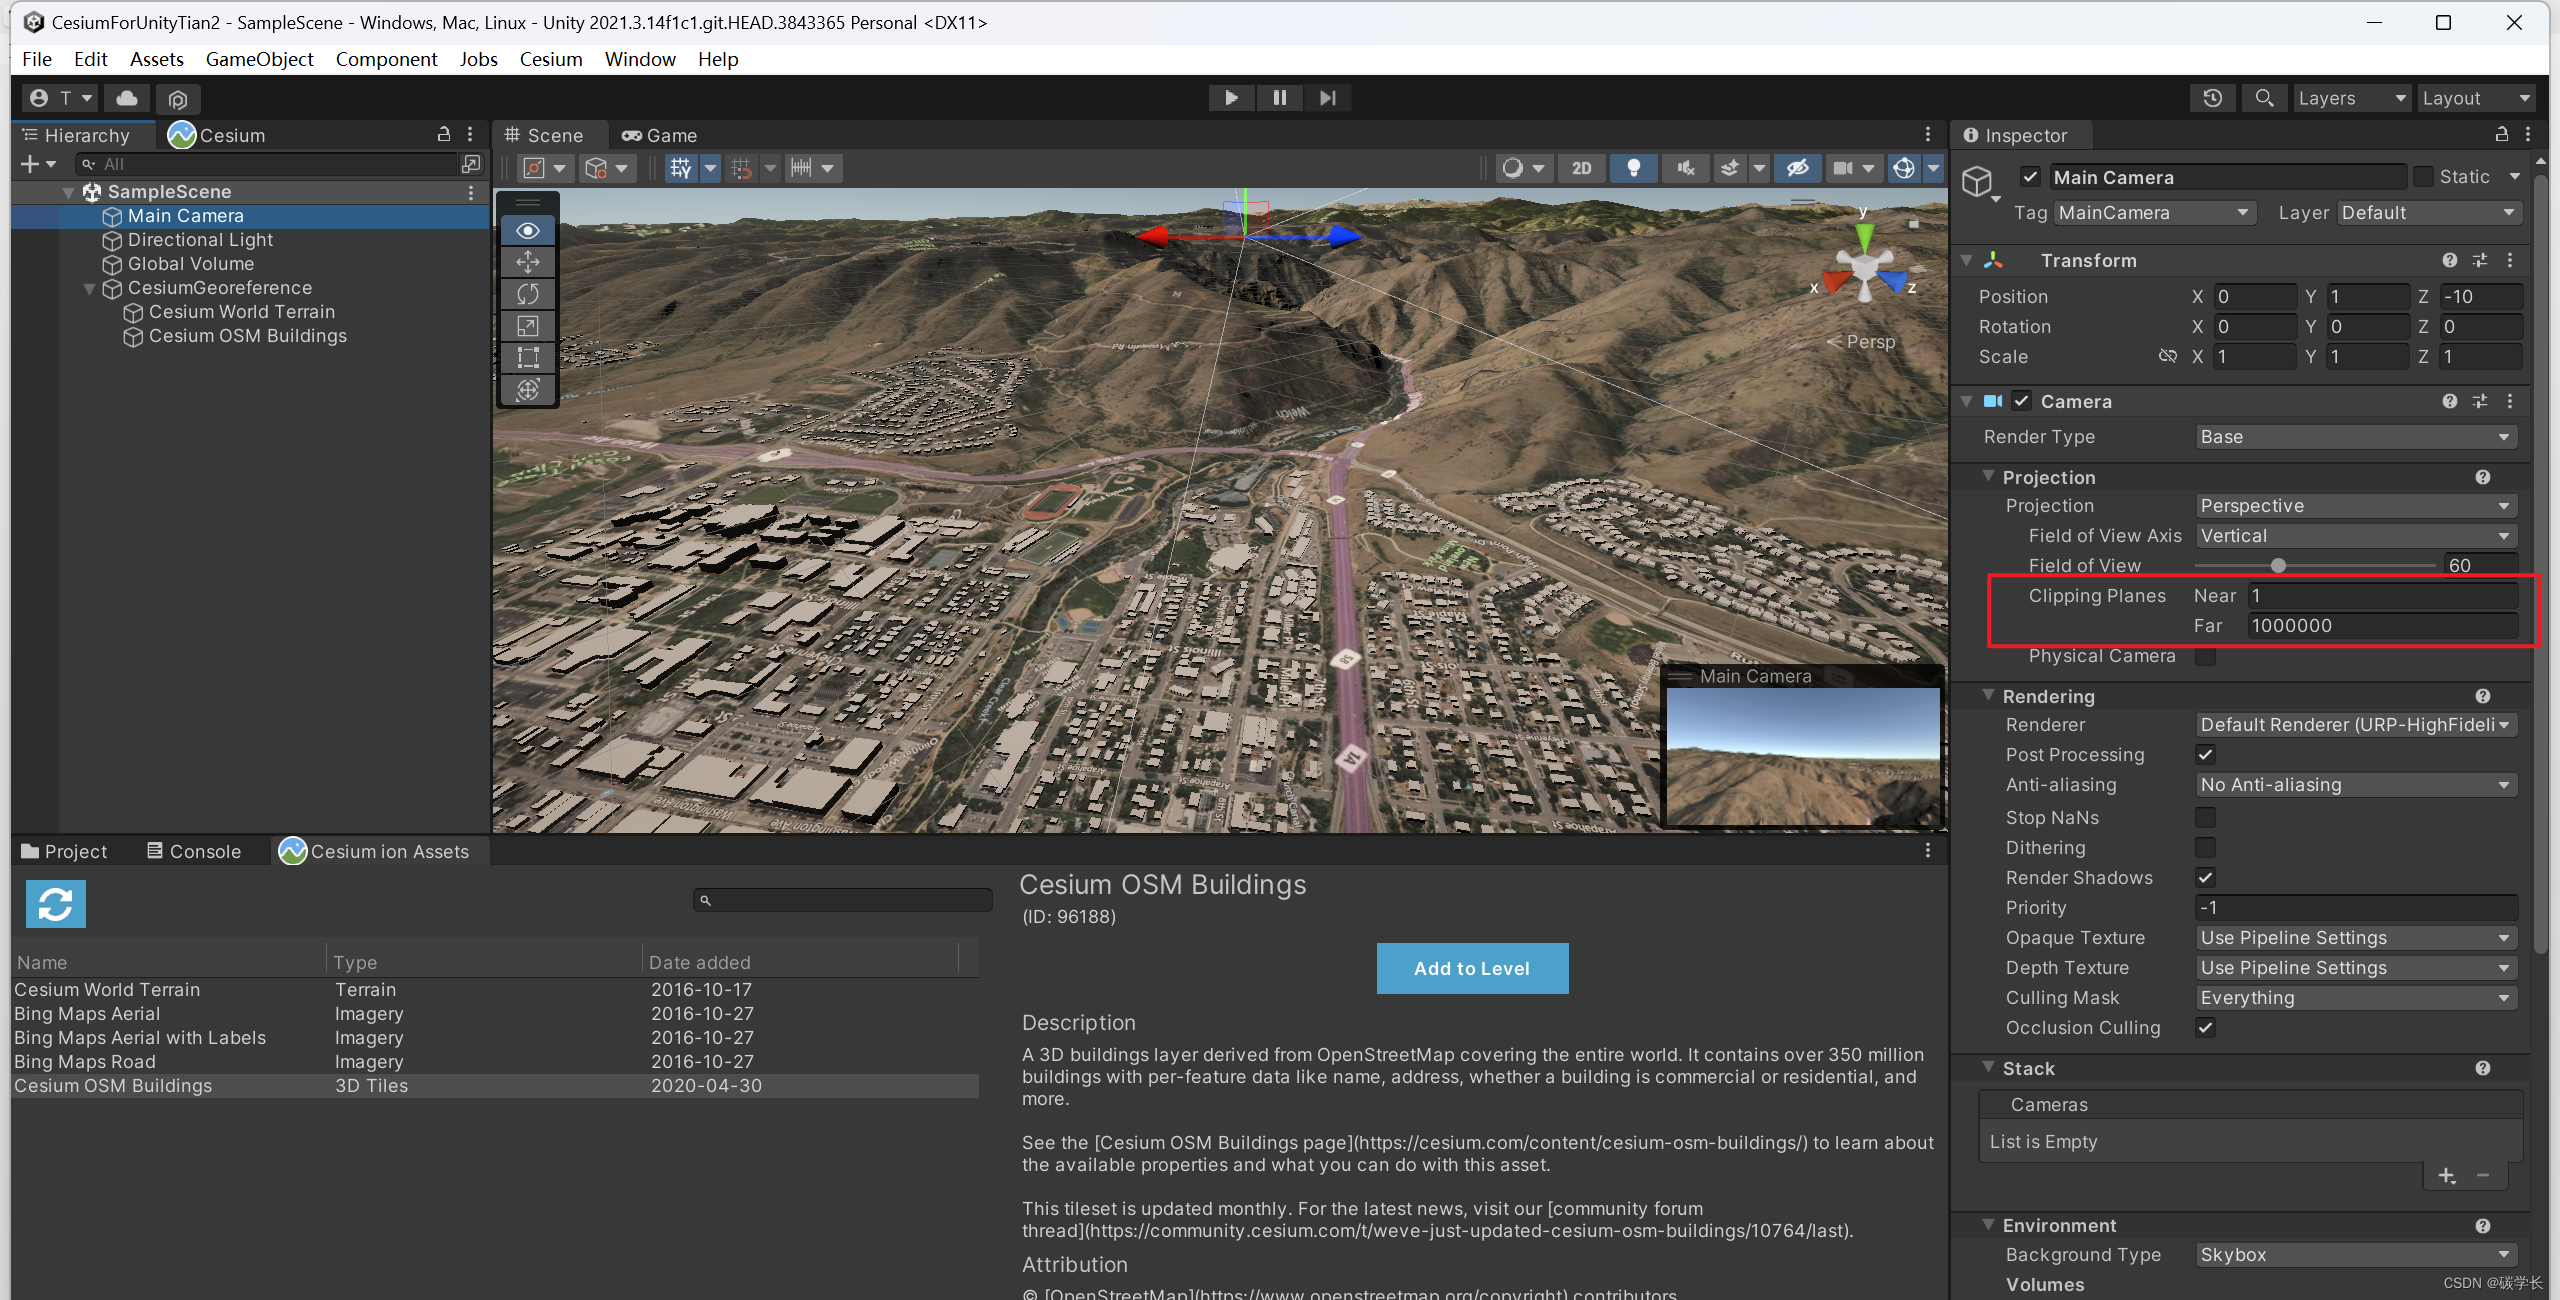Collapse the CesiumGeoreference tree node
Image resolution: width=2560 pixels, height=1300 pixels.
coord(90,288)
